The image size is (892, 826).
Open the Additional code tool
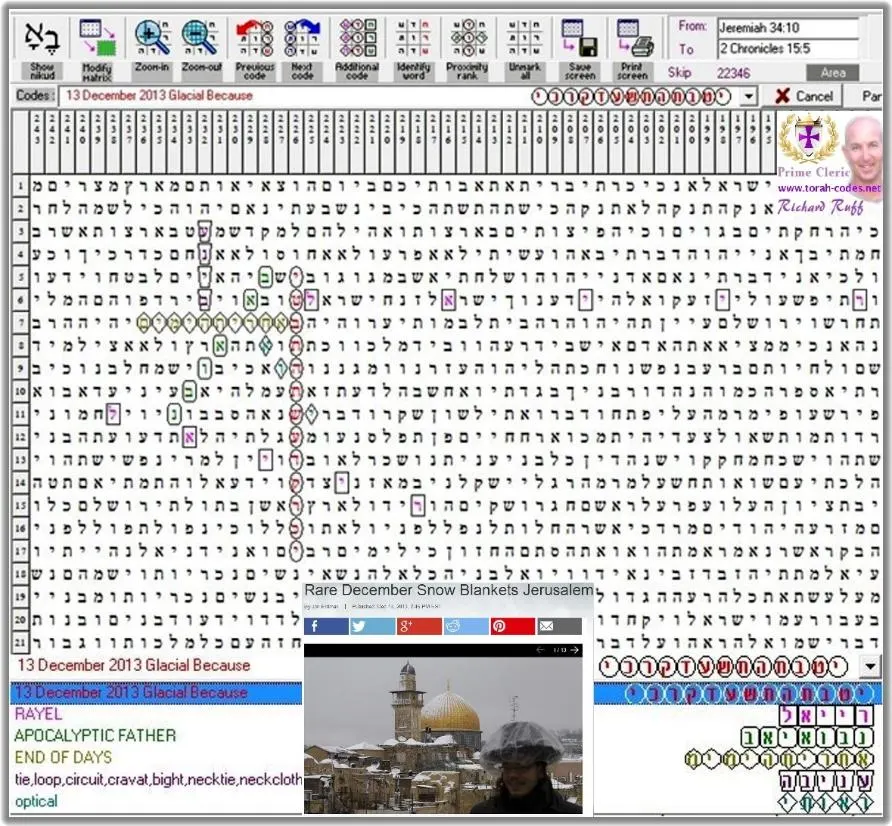(357, 38)
